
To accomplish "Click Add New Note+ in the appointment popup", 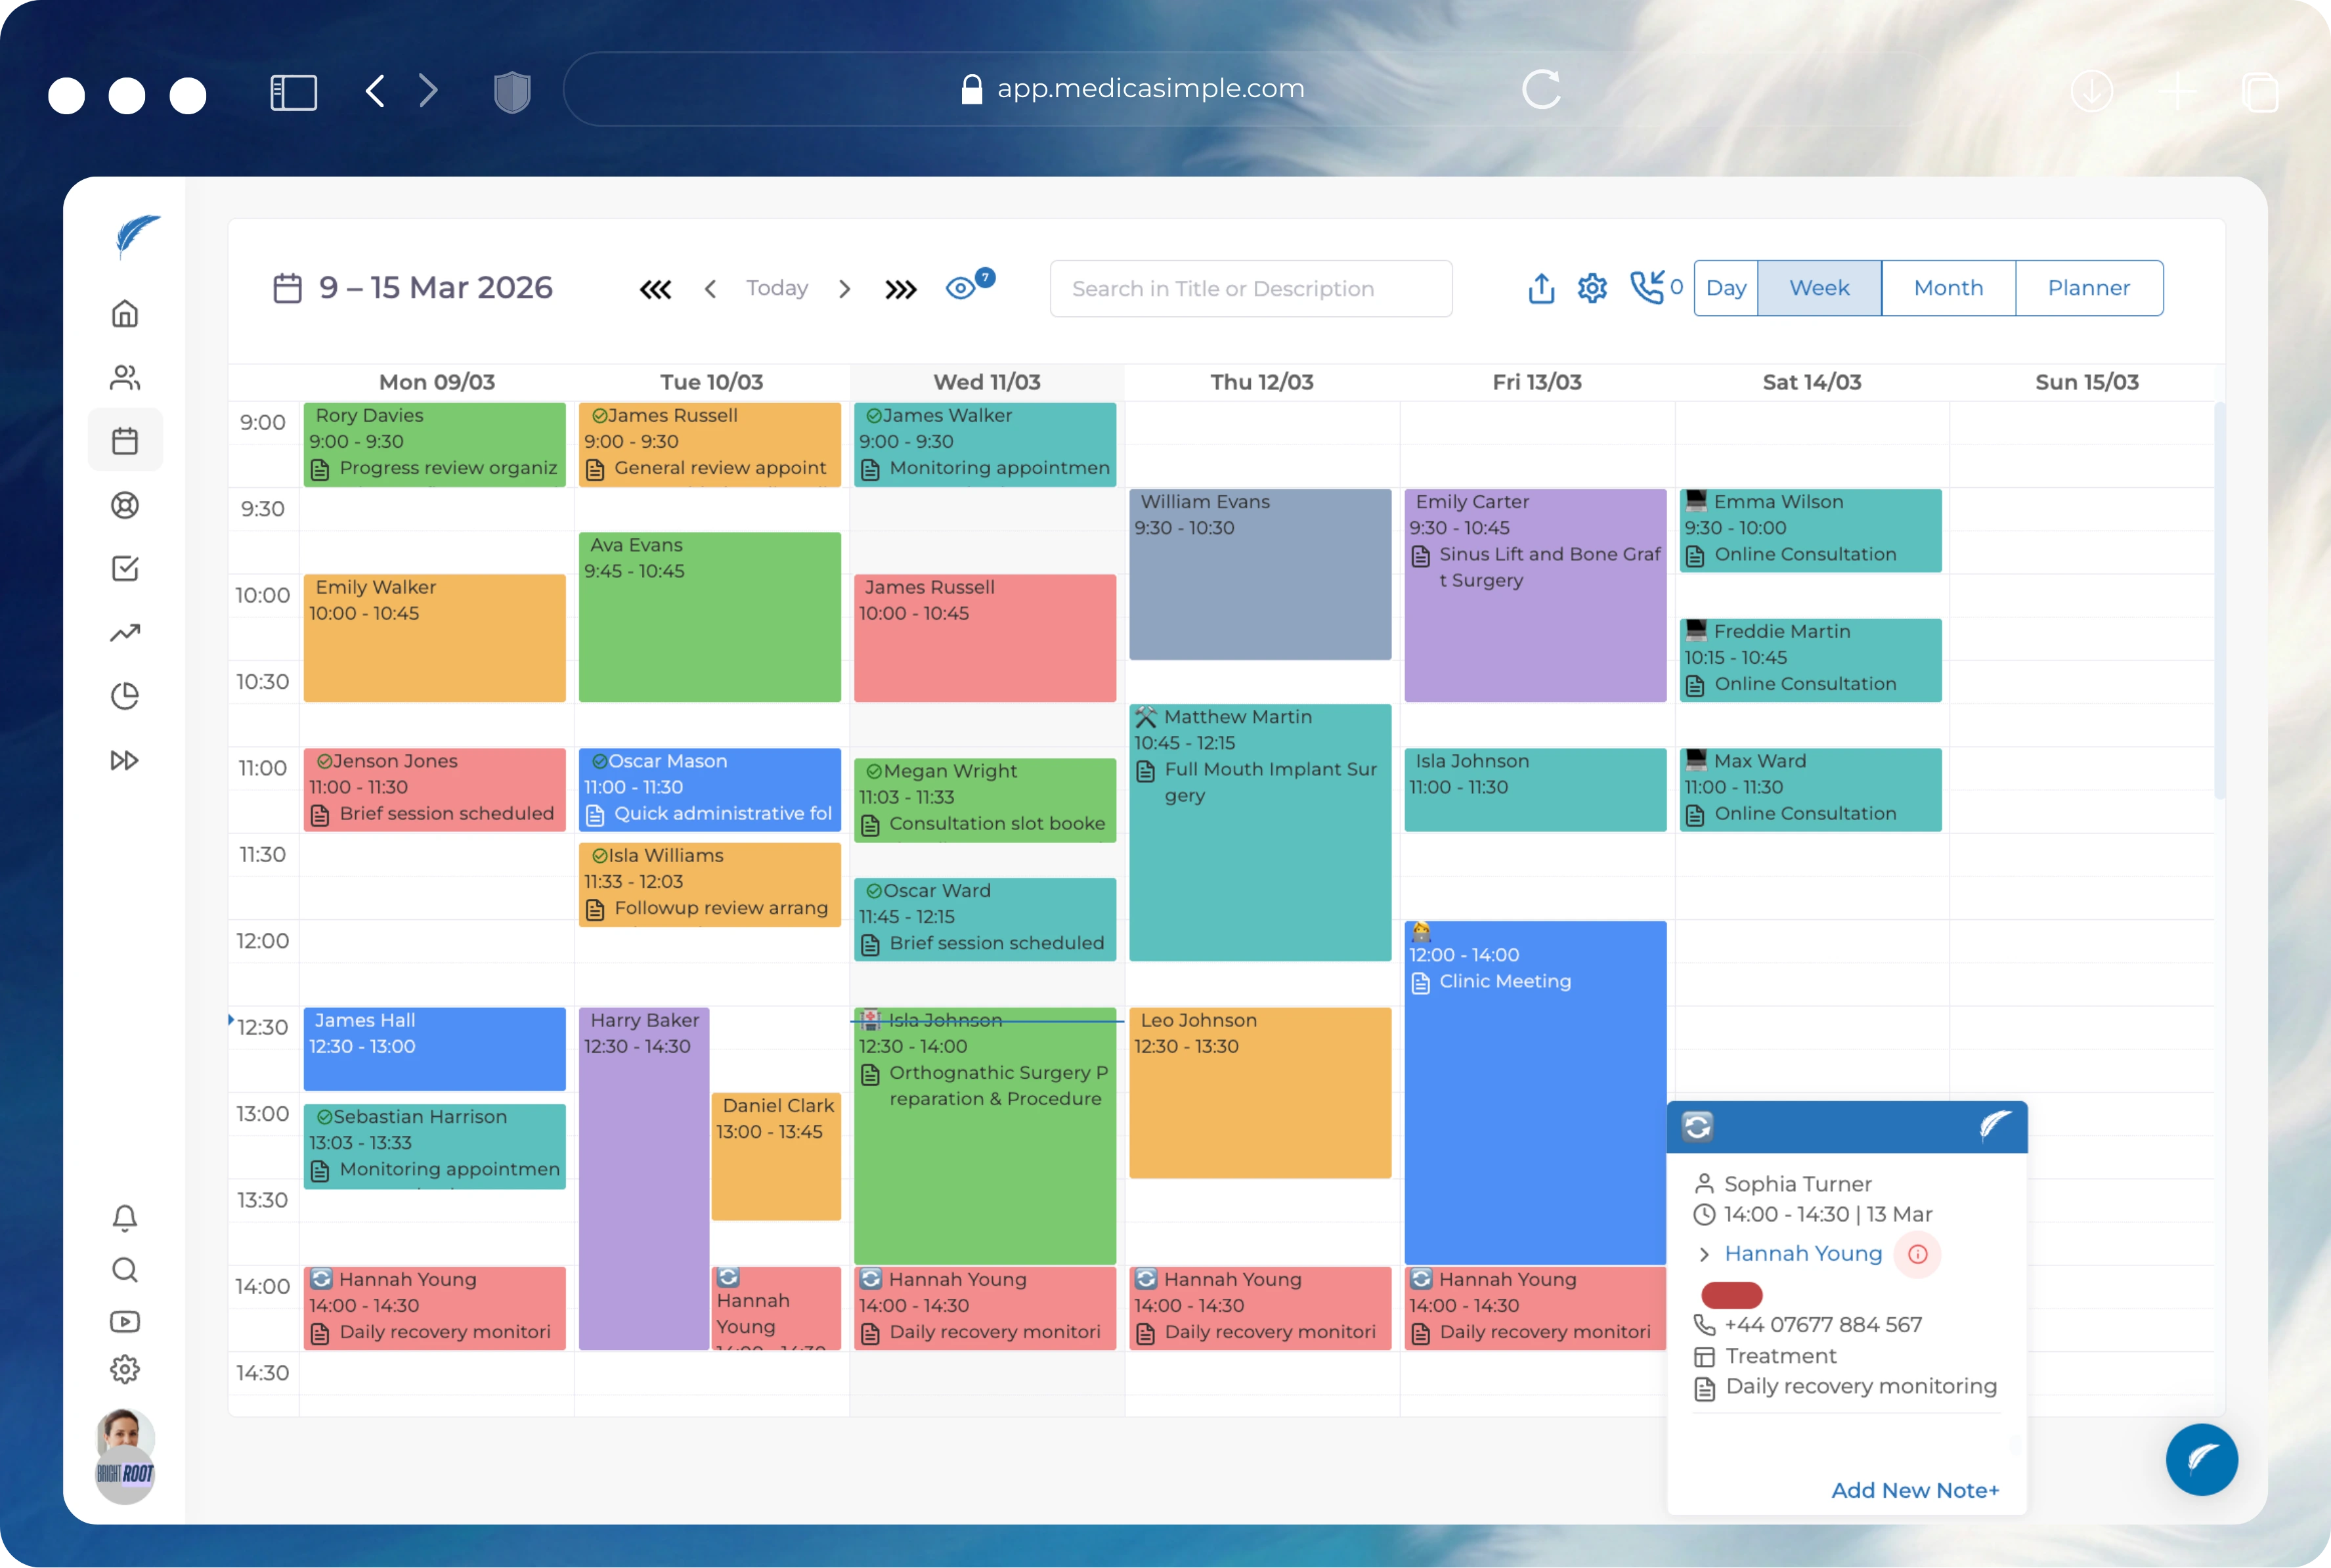I will coord(1915,1490).
